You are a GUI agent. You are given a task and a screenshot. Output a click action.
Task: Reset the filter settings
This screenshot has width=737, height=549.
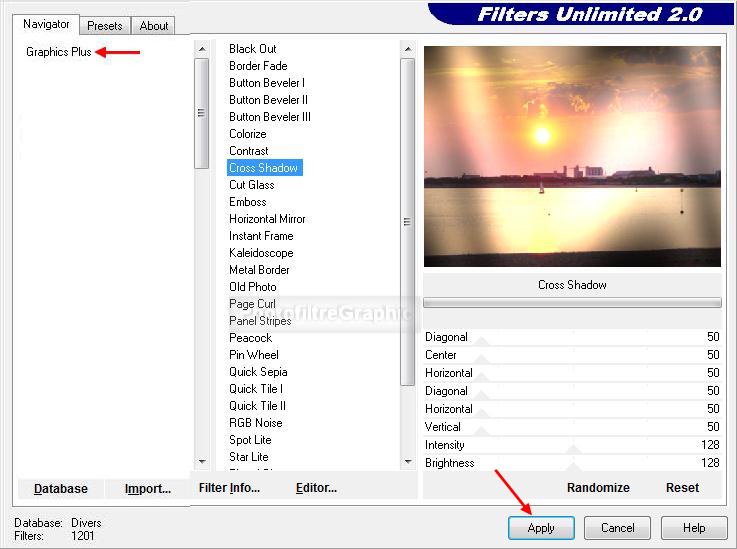[x=682, y=488]
